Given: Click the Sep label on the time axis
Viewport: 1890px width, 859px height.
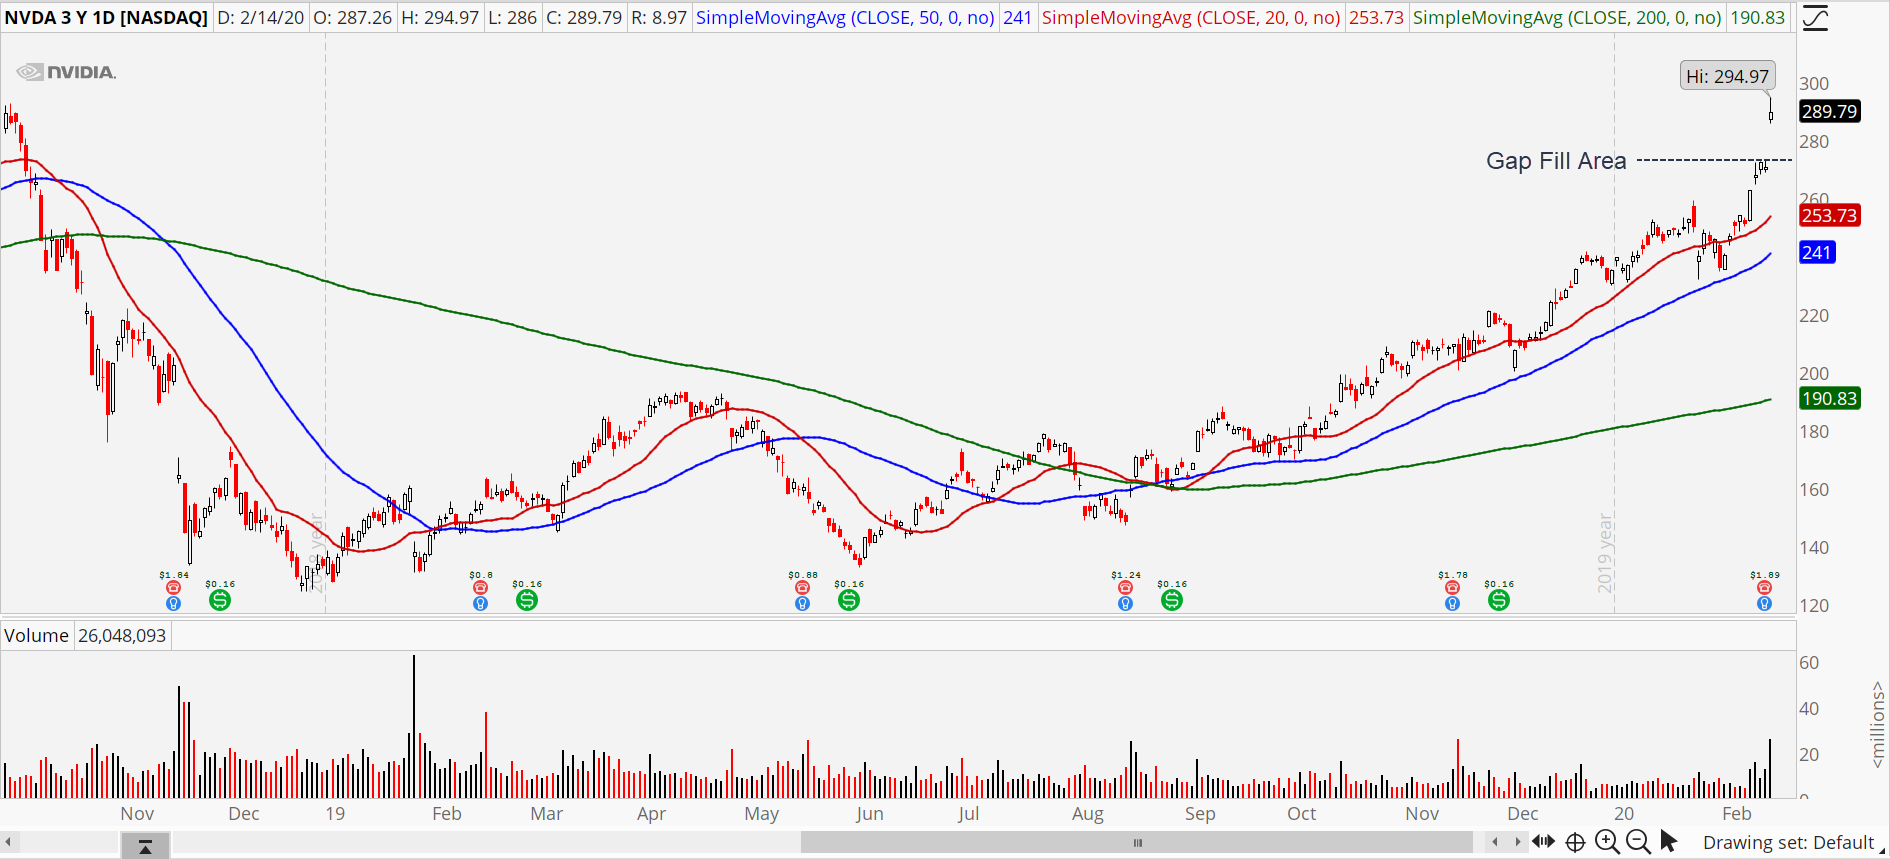Looking at the screenshot, I should point(1200,813).
